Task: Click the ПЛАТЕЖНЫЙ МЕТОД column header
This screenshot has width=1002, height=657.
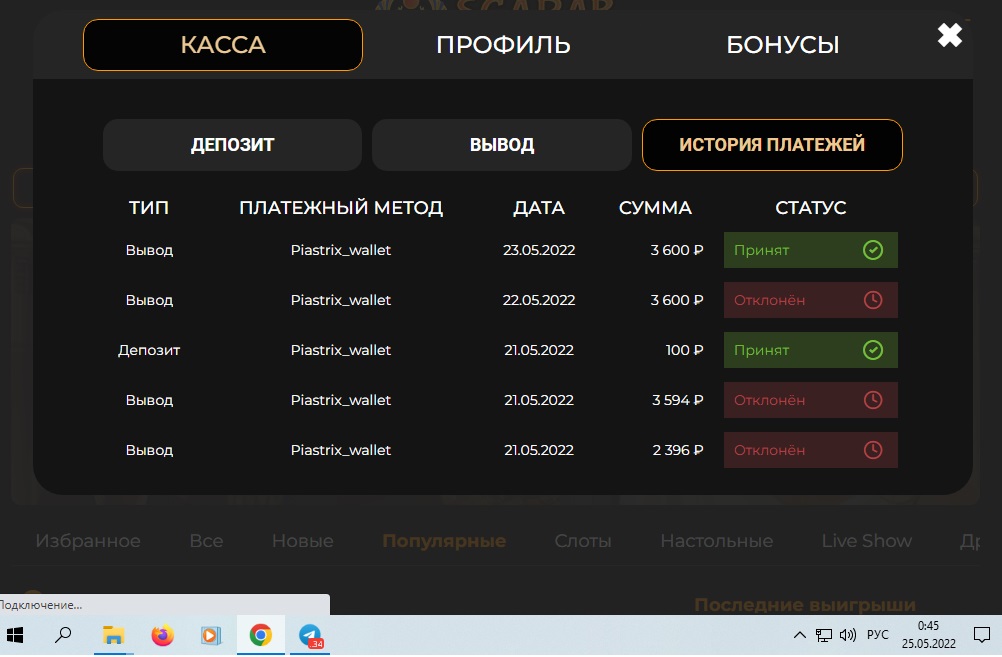Action: click(341, 208)
